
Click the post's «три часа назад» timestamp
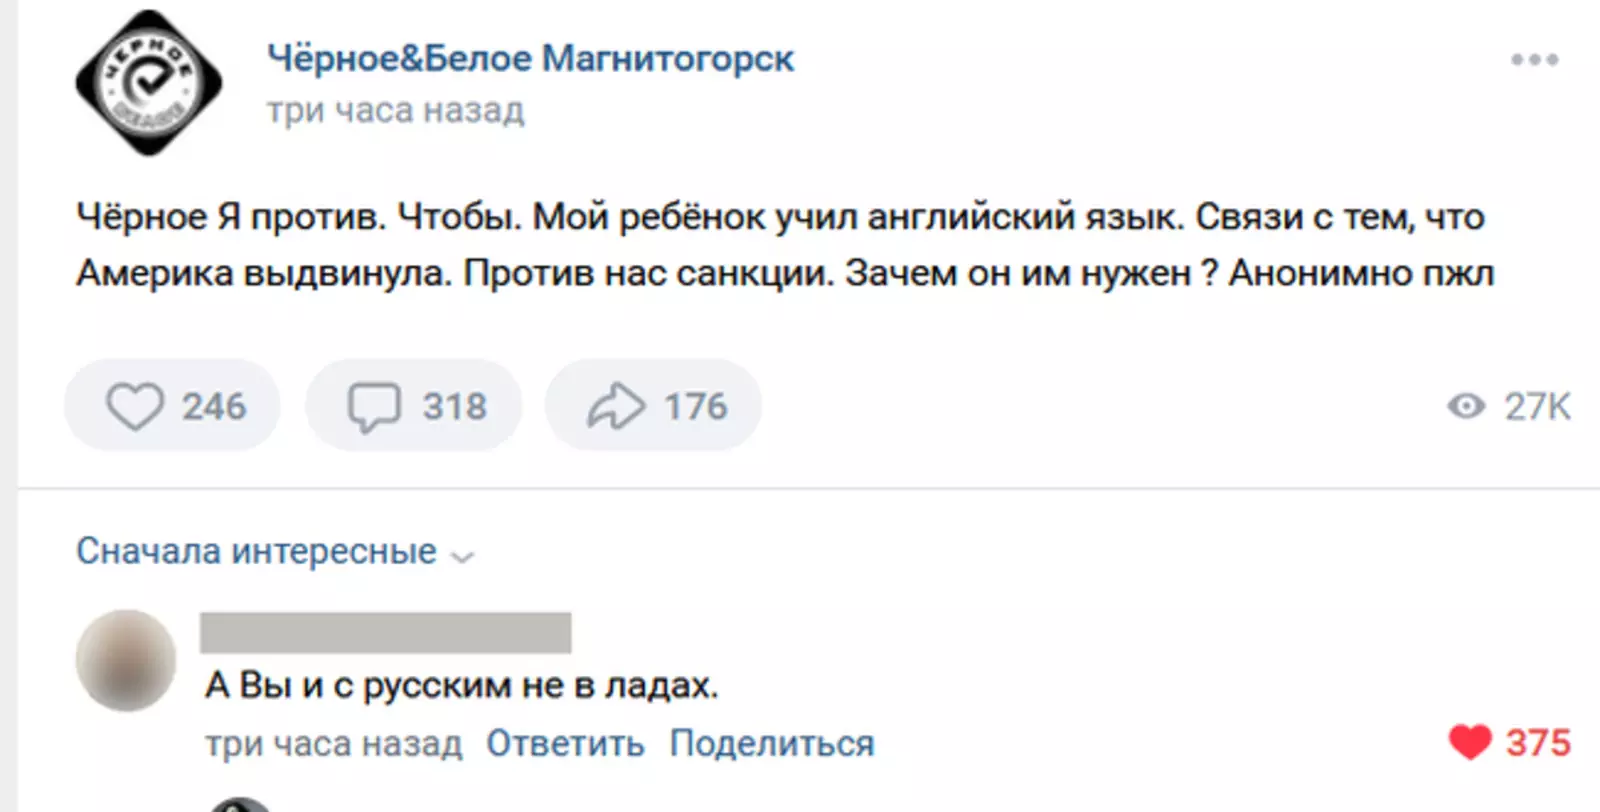pos(395,110)
